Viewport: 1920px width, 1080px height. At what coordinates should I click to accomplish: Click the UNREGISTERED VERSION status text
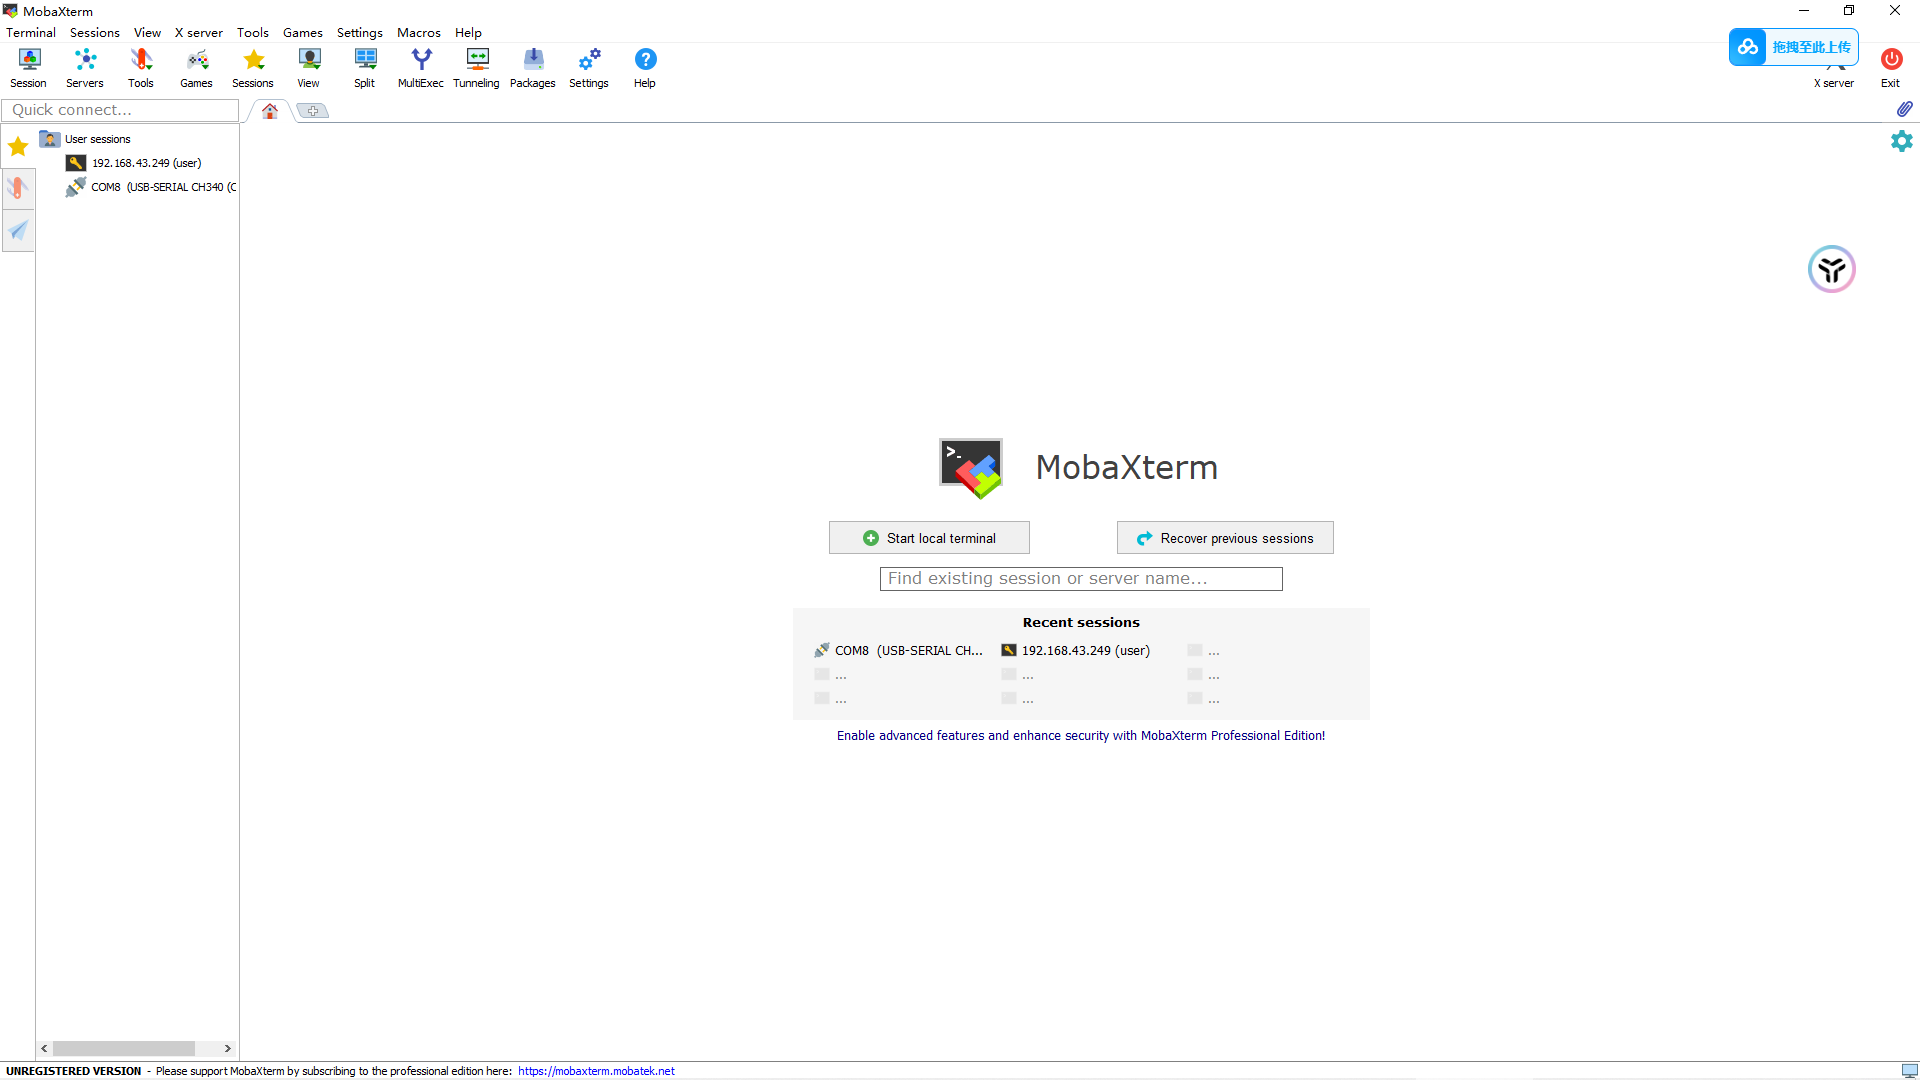[74, 1071]
